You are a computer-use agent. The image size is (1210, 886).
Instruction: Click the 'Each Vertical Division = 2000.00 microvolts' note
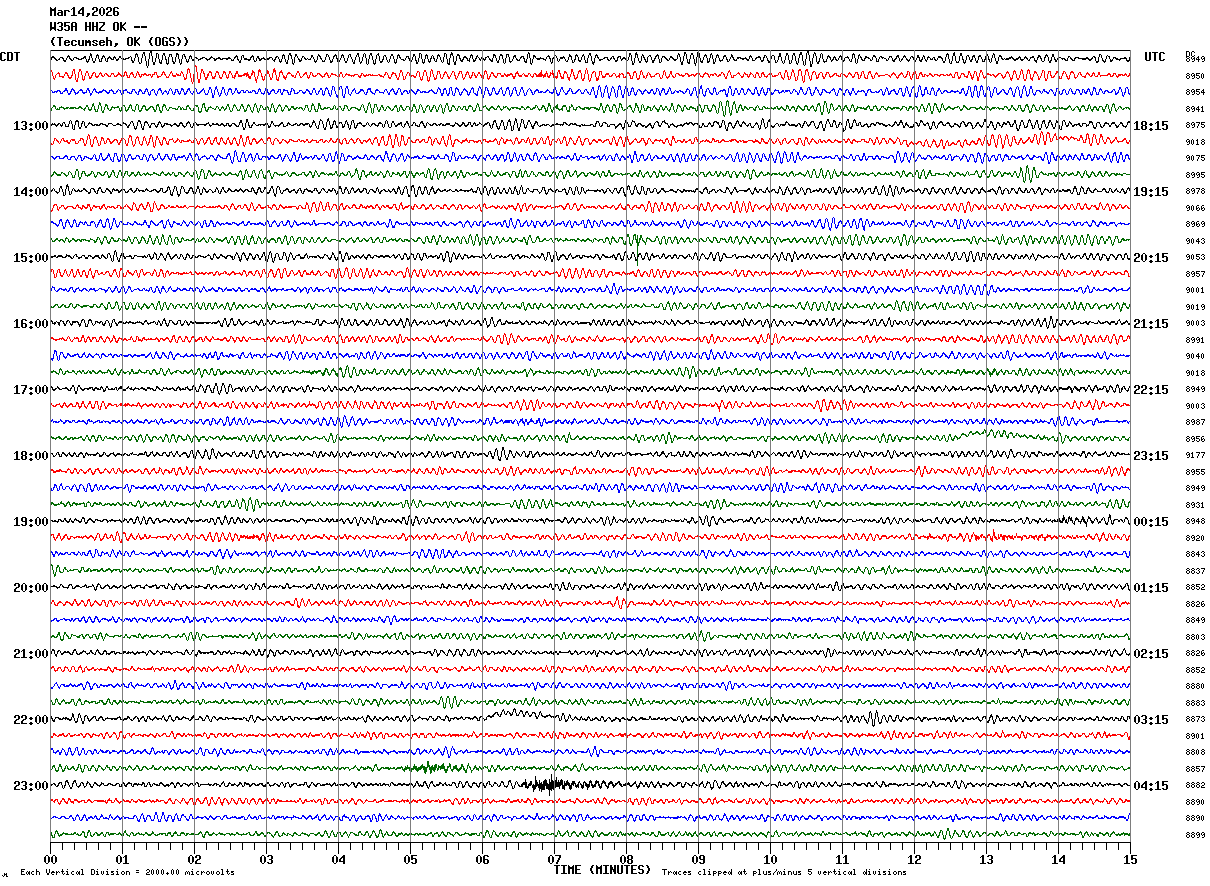click(127, 873)
